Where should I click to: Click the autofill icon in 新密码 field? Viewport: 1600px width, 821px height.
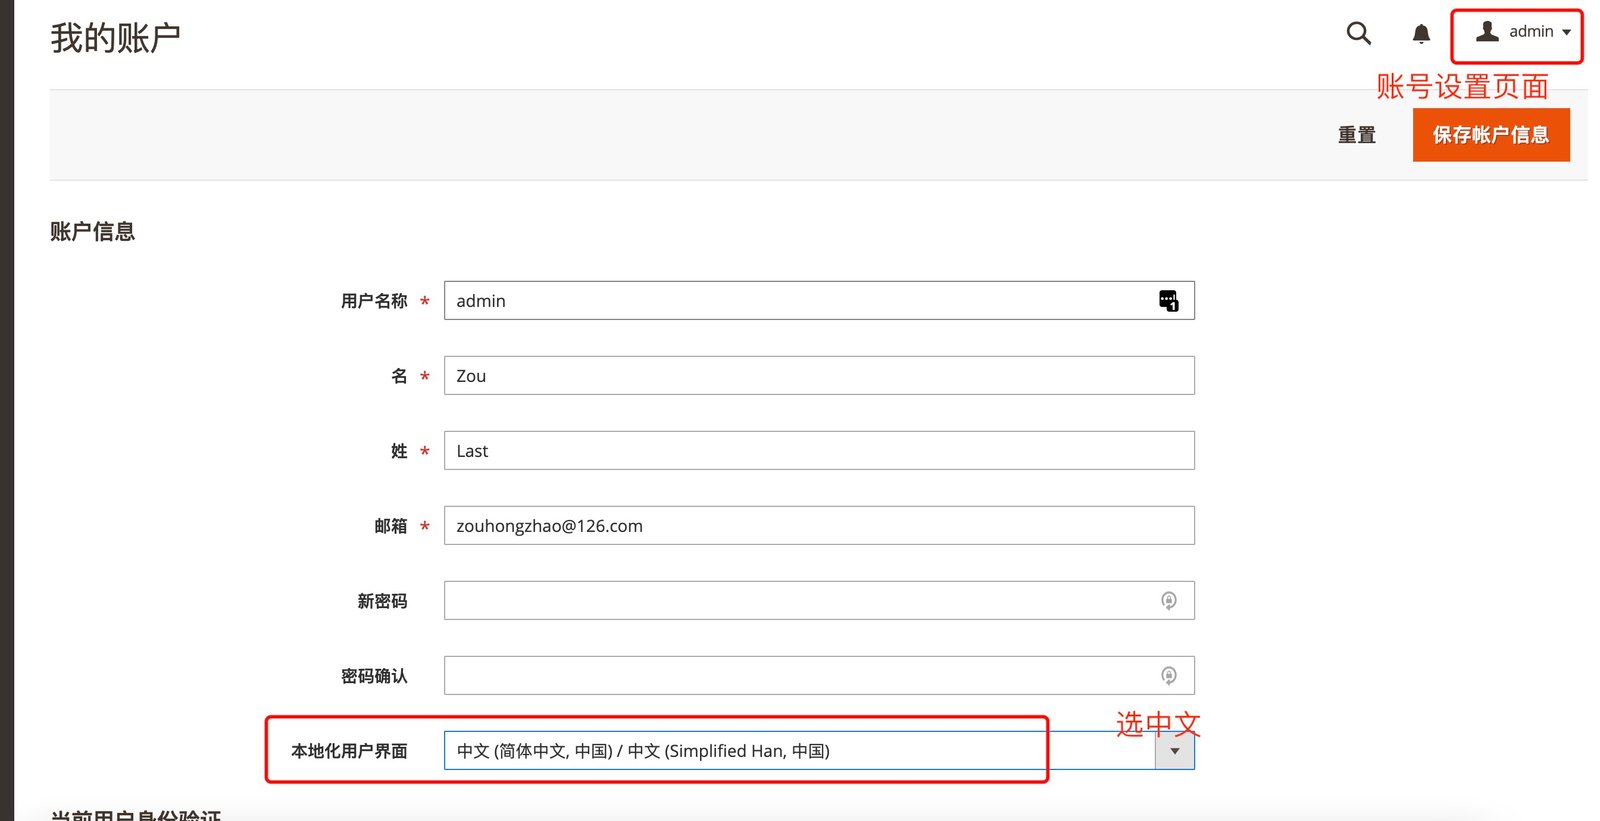pos(1168,601)
